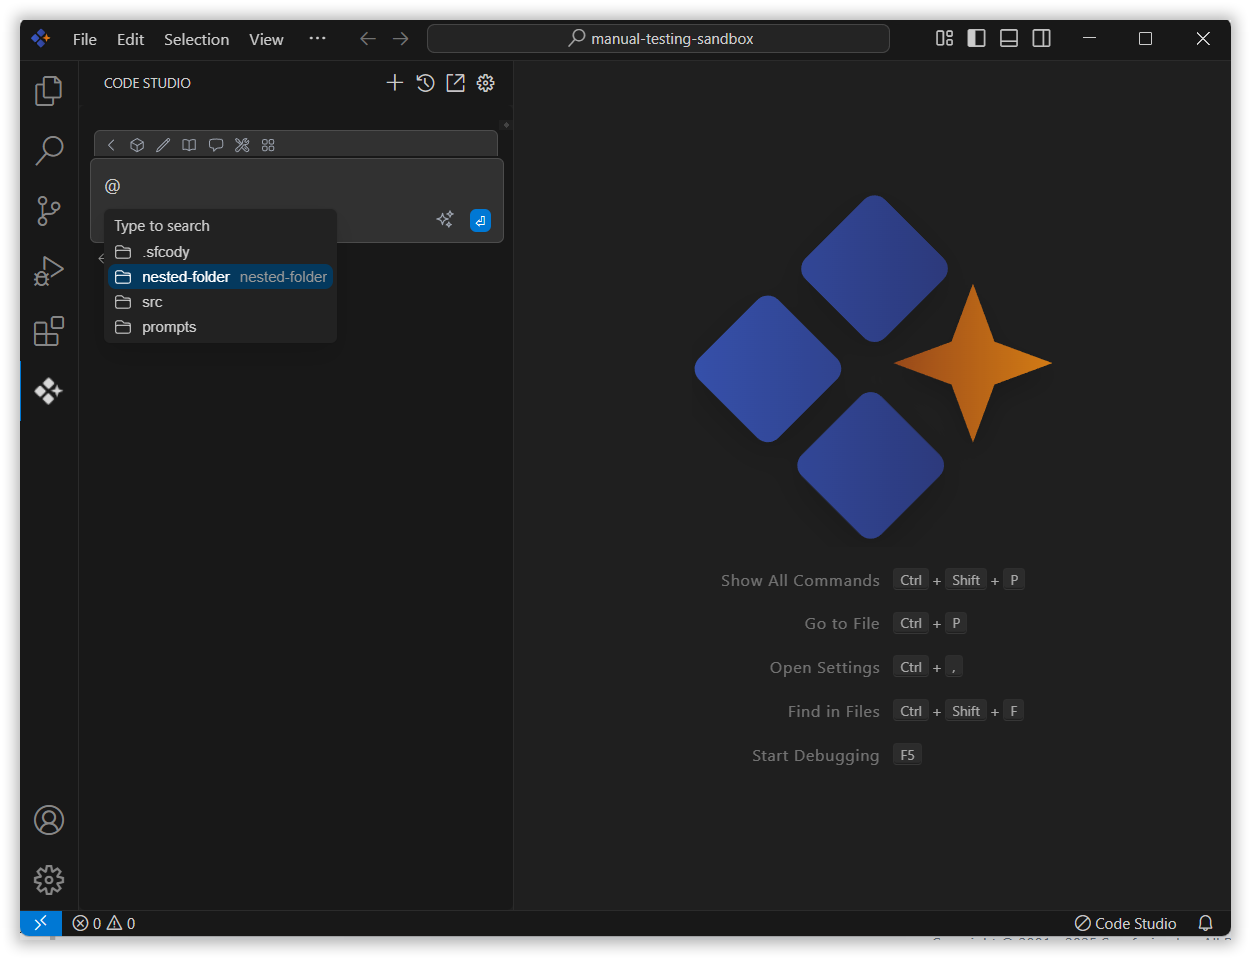Pick the .sfcody folder suggestion
This screenshot has height=960, width=1251.
point(165,252)
